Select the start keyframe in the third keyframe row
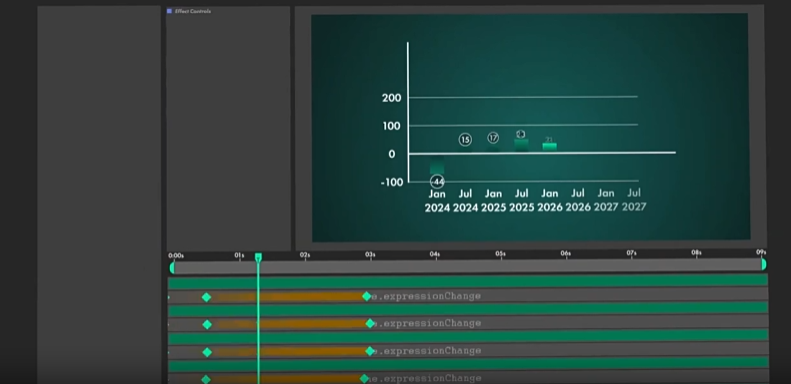Image resolution: width=791 pixels, height=384 pixels. (x=207, y=352)
